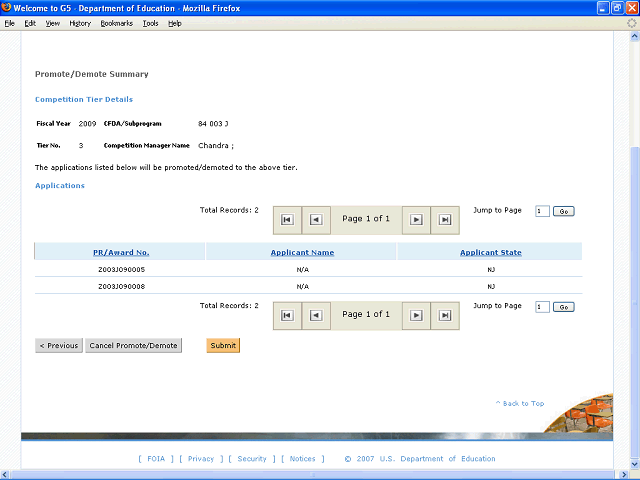Screen dimensions: 640x480
Task: Sort by Applicant Name column
Action: pyautogui.click(x=302, y=253)
